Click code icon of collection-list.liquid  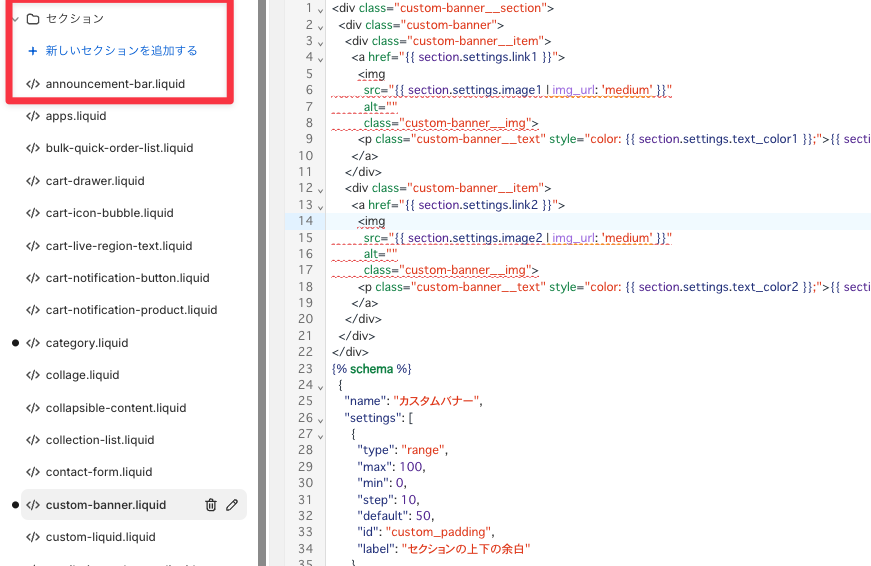tap(33, 440)
